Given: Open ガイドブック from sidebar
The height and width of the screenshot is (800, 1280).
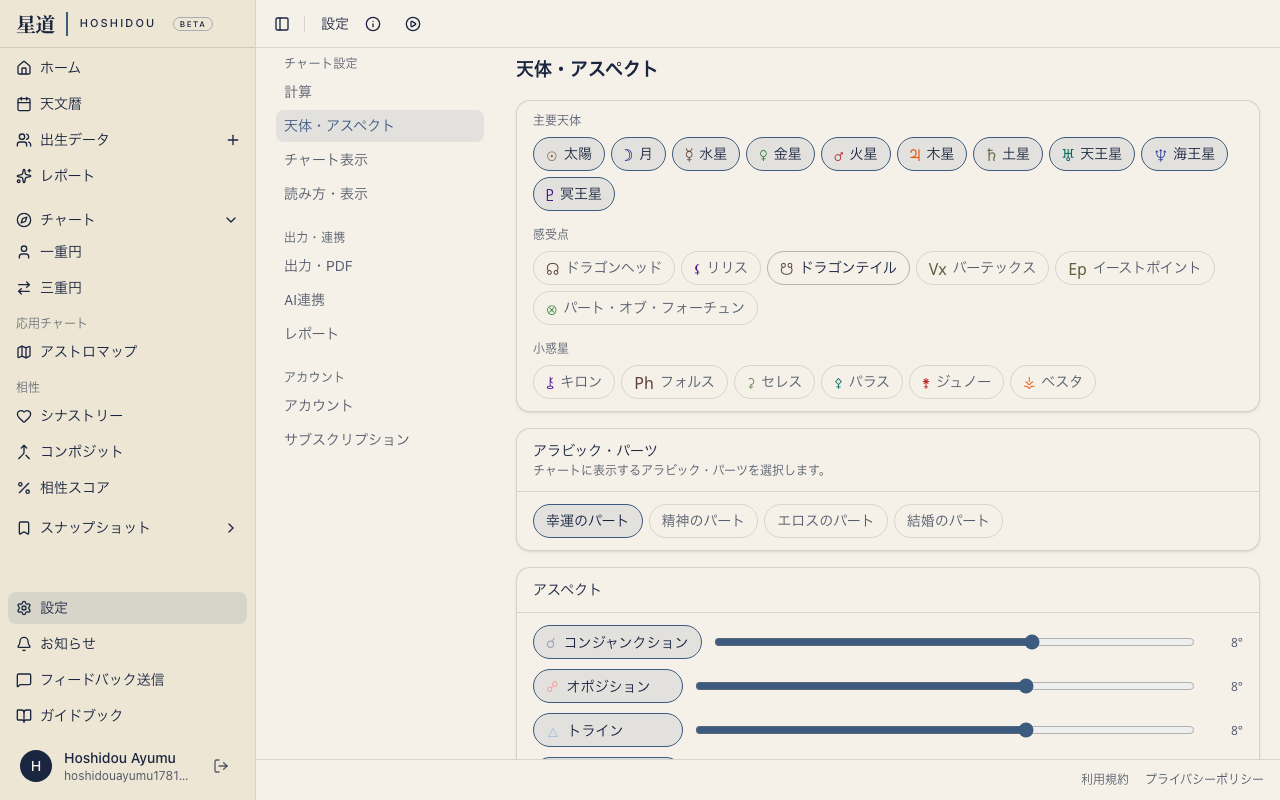Looking at the screenshot, I should click(128, 716).
